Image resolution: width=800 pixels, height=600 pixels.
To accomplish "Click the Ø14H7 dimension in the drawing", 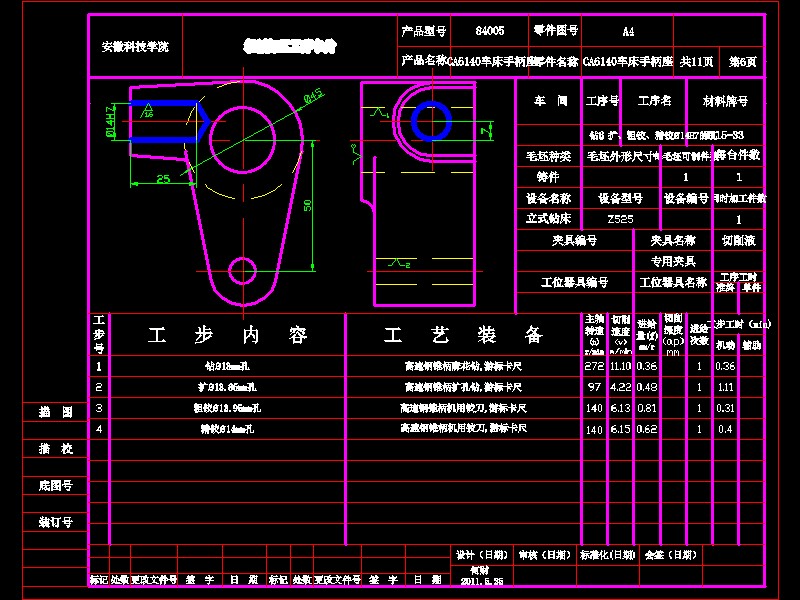I will click(110, 121).
